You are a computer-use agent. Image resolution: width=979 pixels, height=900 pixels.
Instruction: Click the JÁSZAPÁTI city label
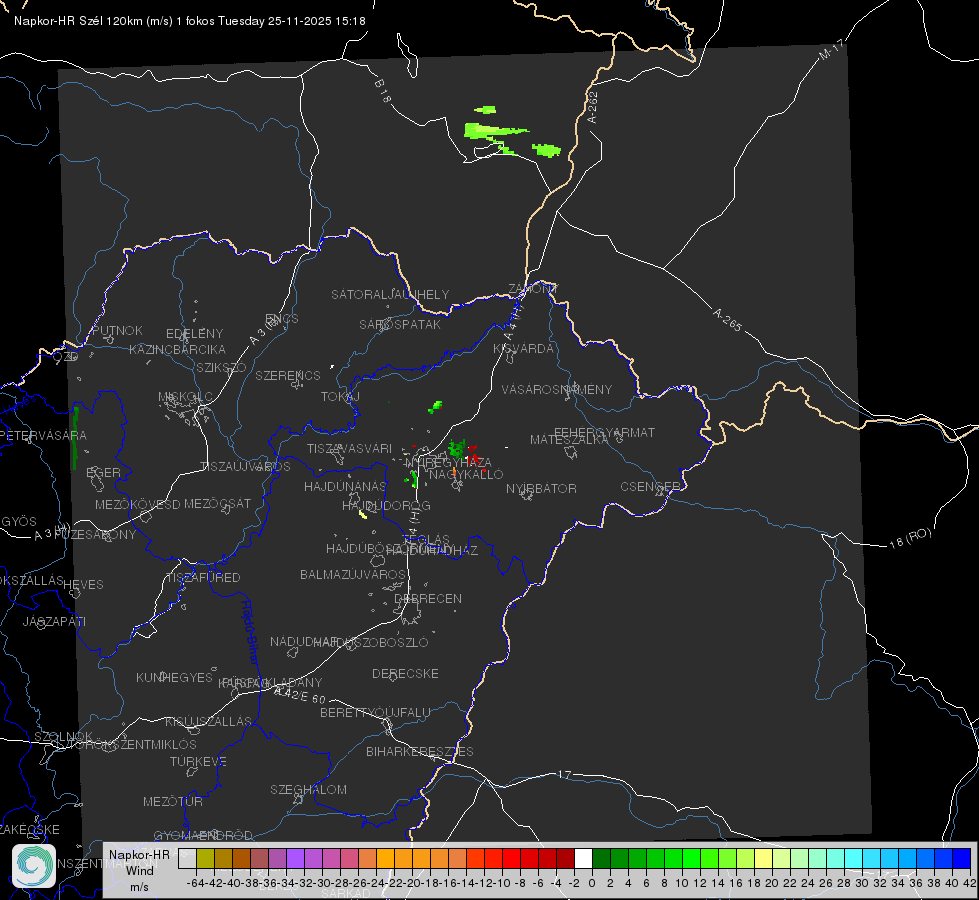click(54, 621)
